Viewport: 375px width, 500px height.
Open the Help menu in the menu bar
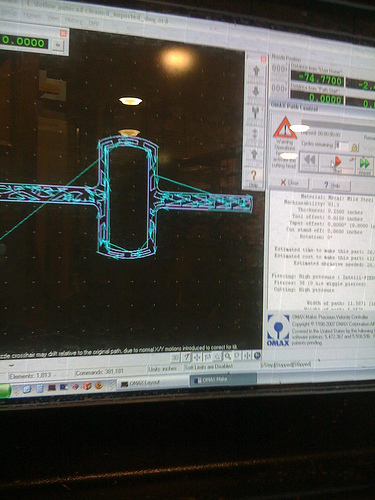point(94,23)
